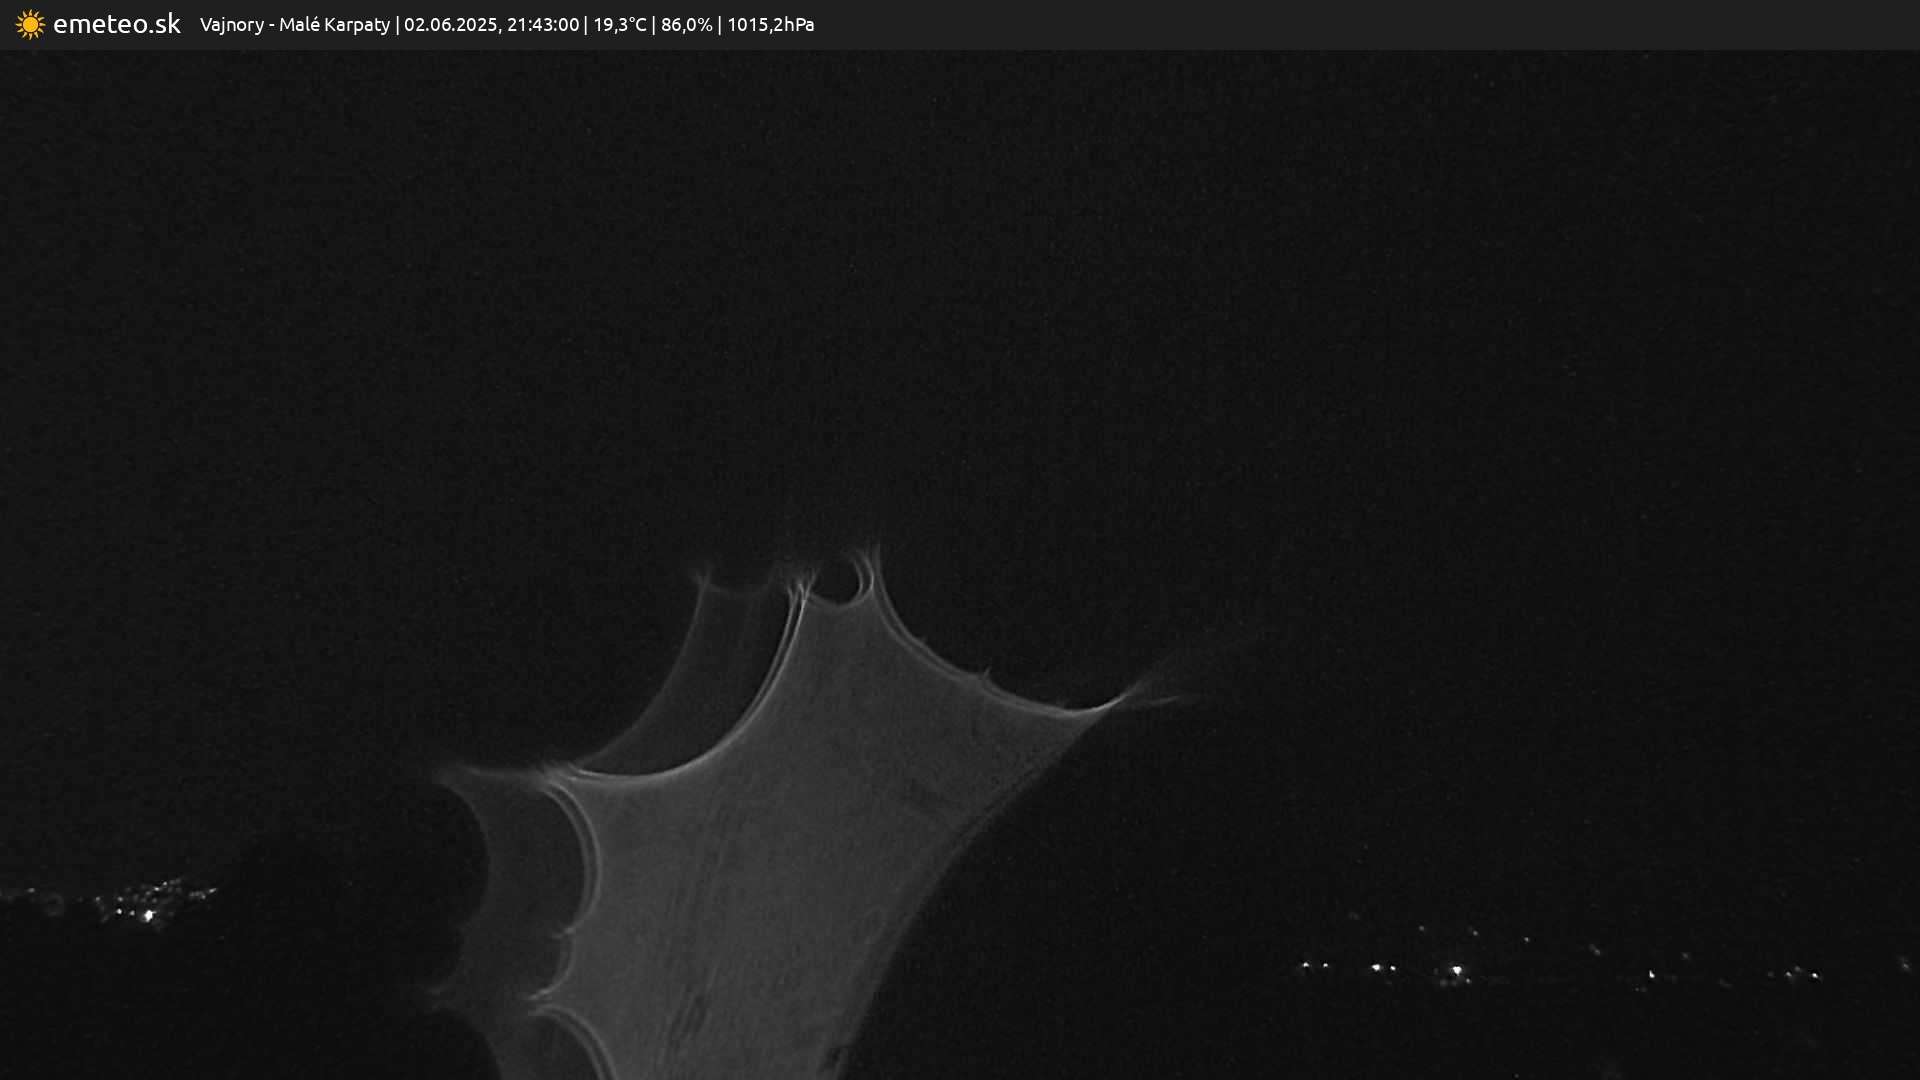The height and width of the screenshot is (1080, 1920).
Task: Click the left anchor point of the web
Action: click(447, 775)
